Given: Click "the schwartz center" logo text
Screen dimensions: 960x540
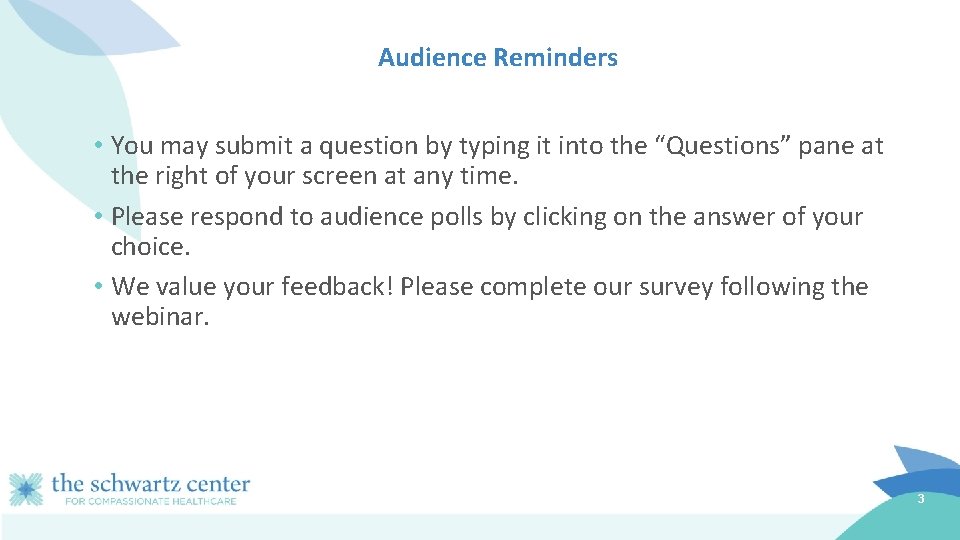Looking at the screenshot, I should tap(150, 484).
